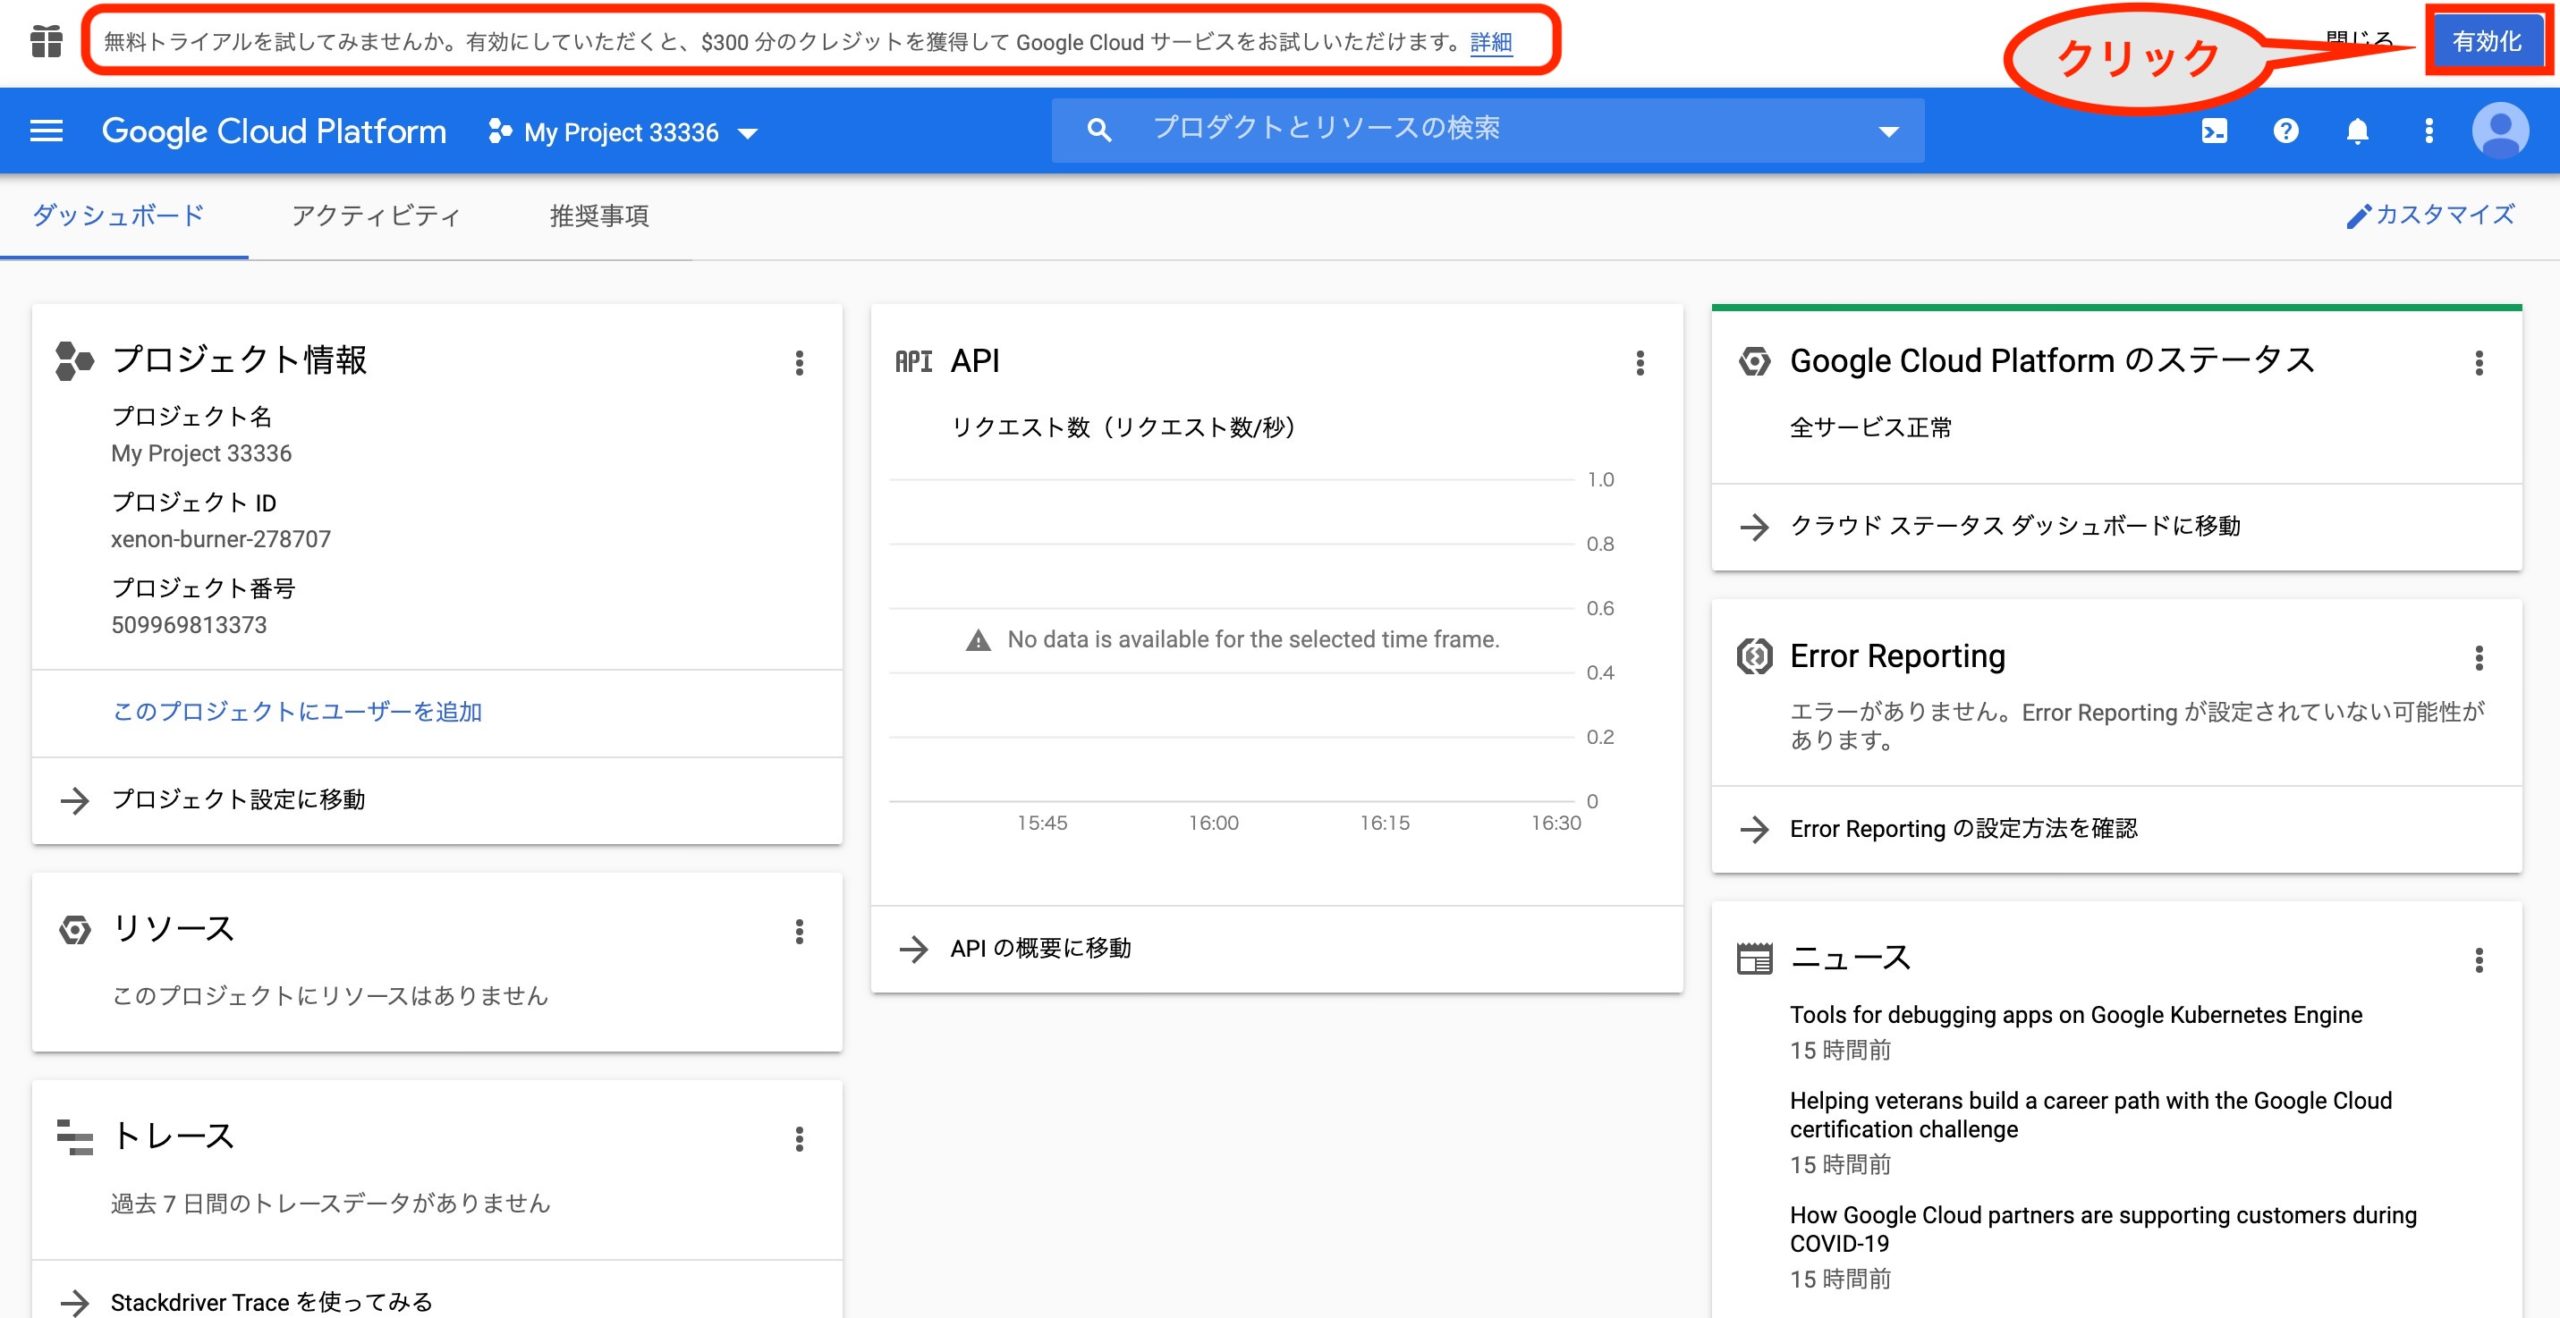The width and height of the screenshot is (2560, 1318).
Task: Switch to the 推奨事項 tab
Action: tap(599, 216)
